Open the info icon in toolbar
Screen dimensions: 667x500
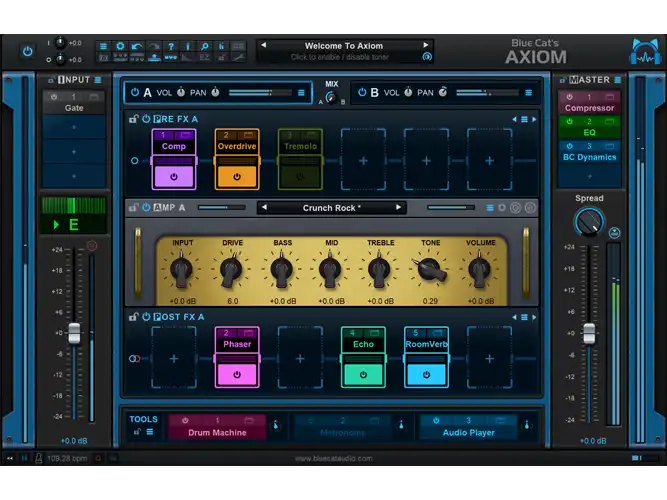188,46
